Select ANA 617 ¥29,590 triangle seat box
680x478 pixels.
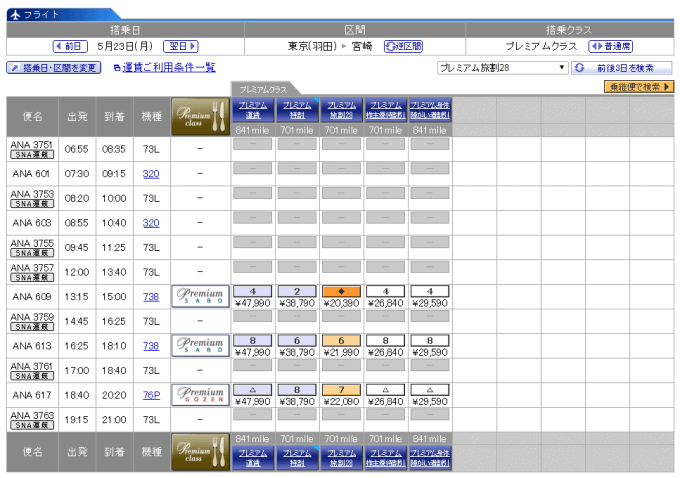[x=430, y=390]
